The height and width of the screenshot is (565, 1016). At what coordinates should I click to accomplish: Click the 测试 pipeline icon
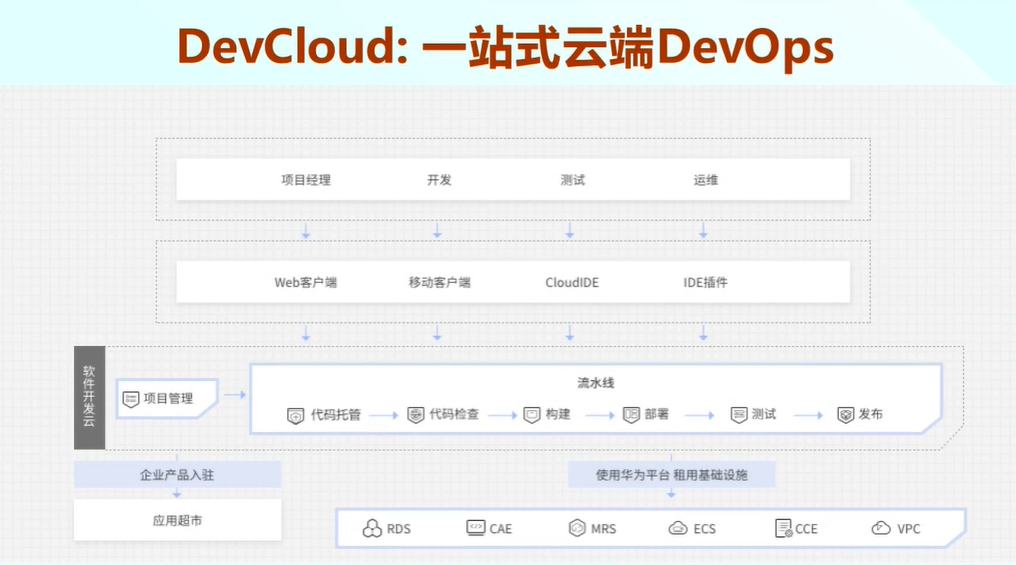pyautogui.click(x=739, y=415)
